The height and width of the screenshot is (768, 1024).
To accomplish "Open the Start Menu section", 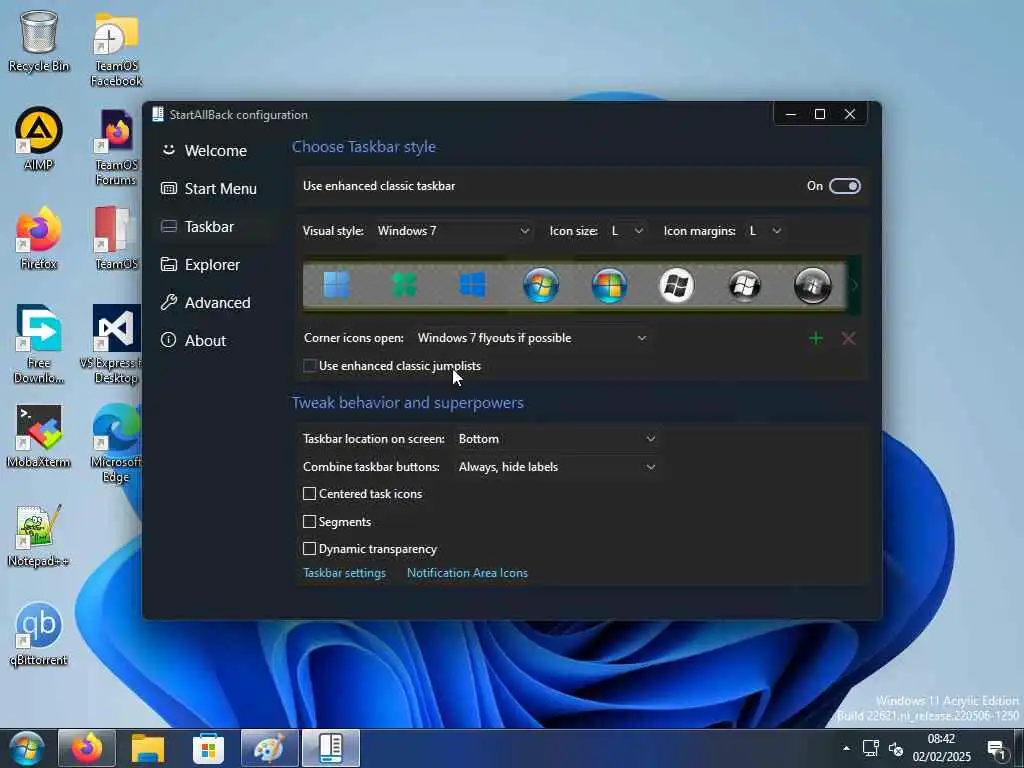I will coord(216,189).
